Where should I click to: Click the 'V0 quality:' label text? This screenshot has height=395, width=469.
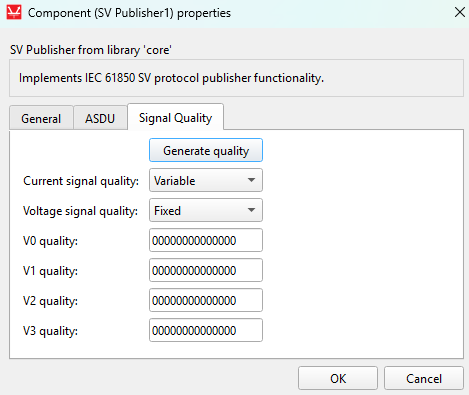pyautogui.click(x=50, y=241)
